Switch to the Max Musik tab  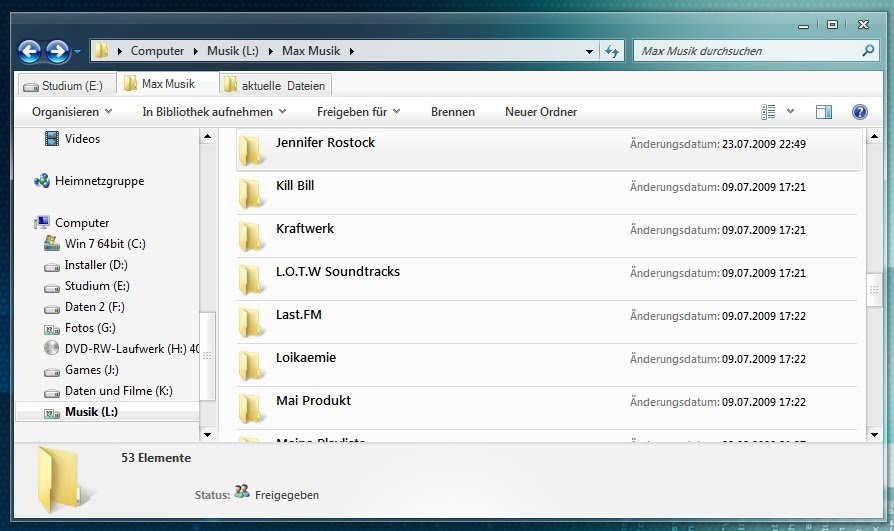168,84
